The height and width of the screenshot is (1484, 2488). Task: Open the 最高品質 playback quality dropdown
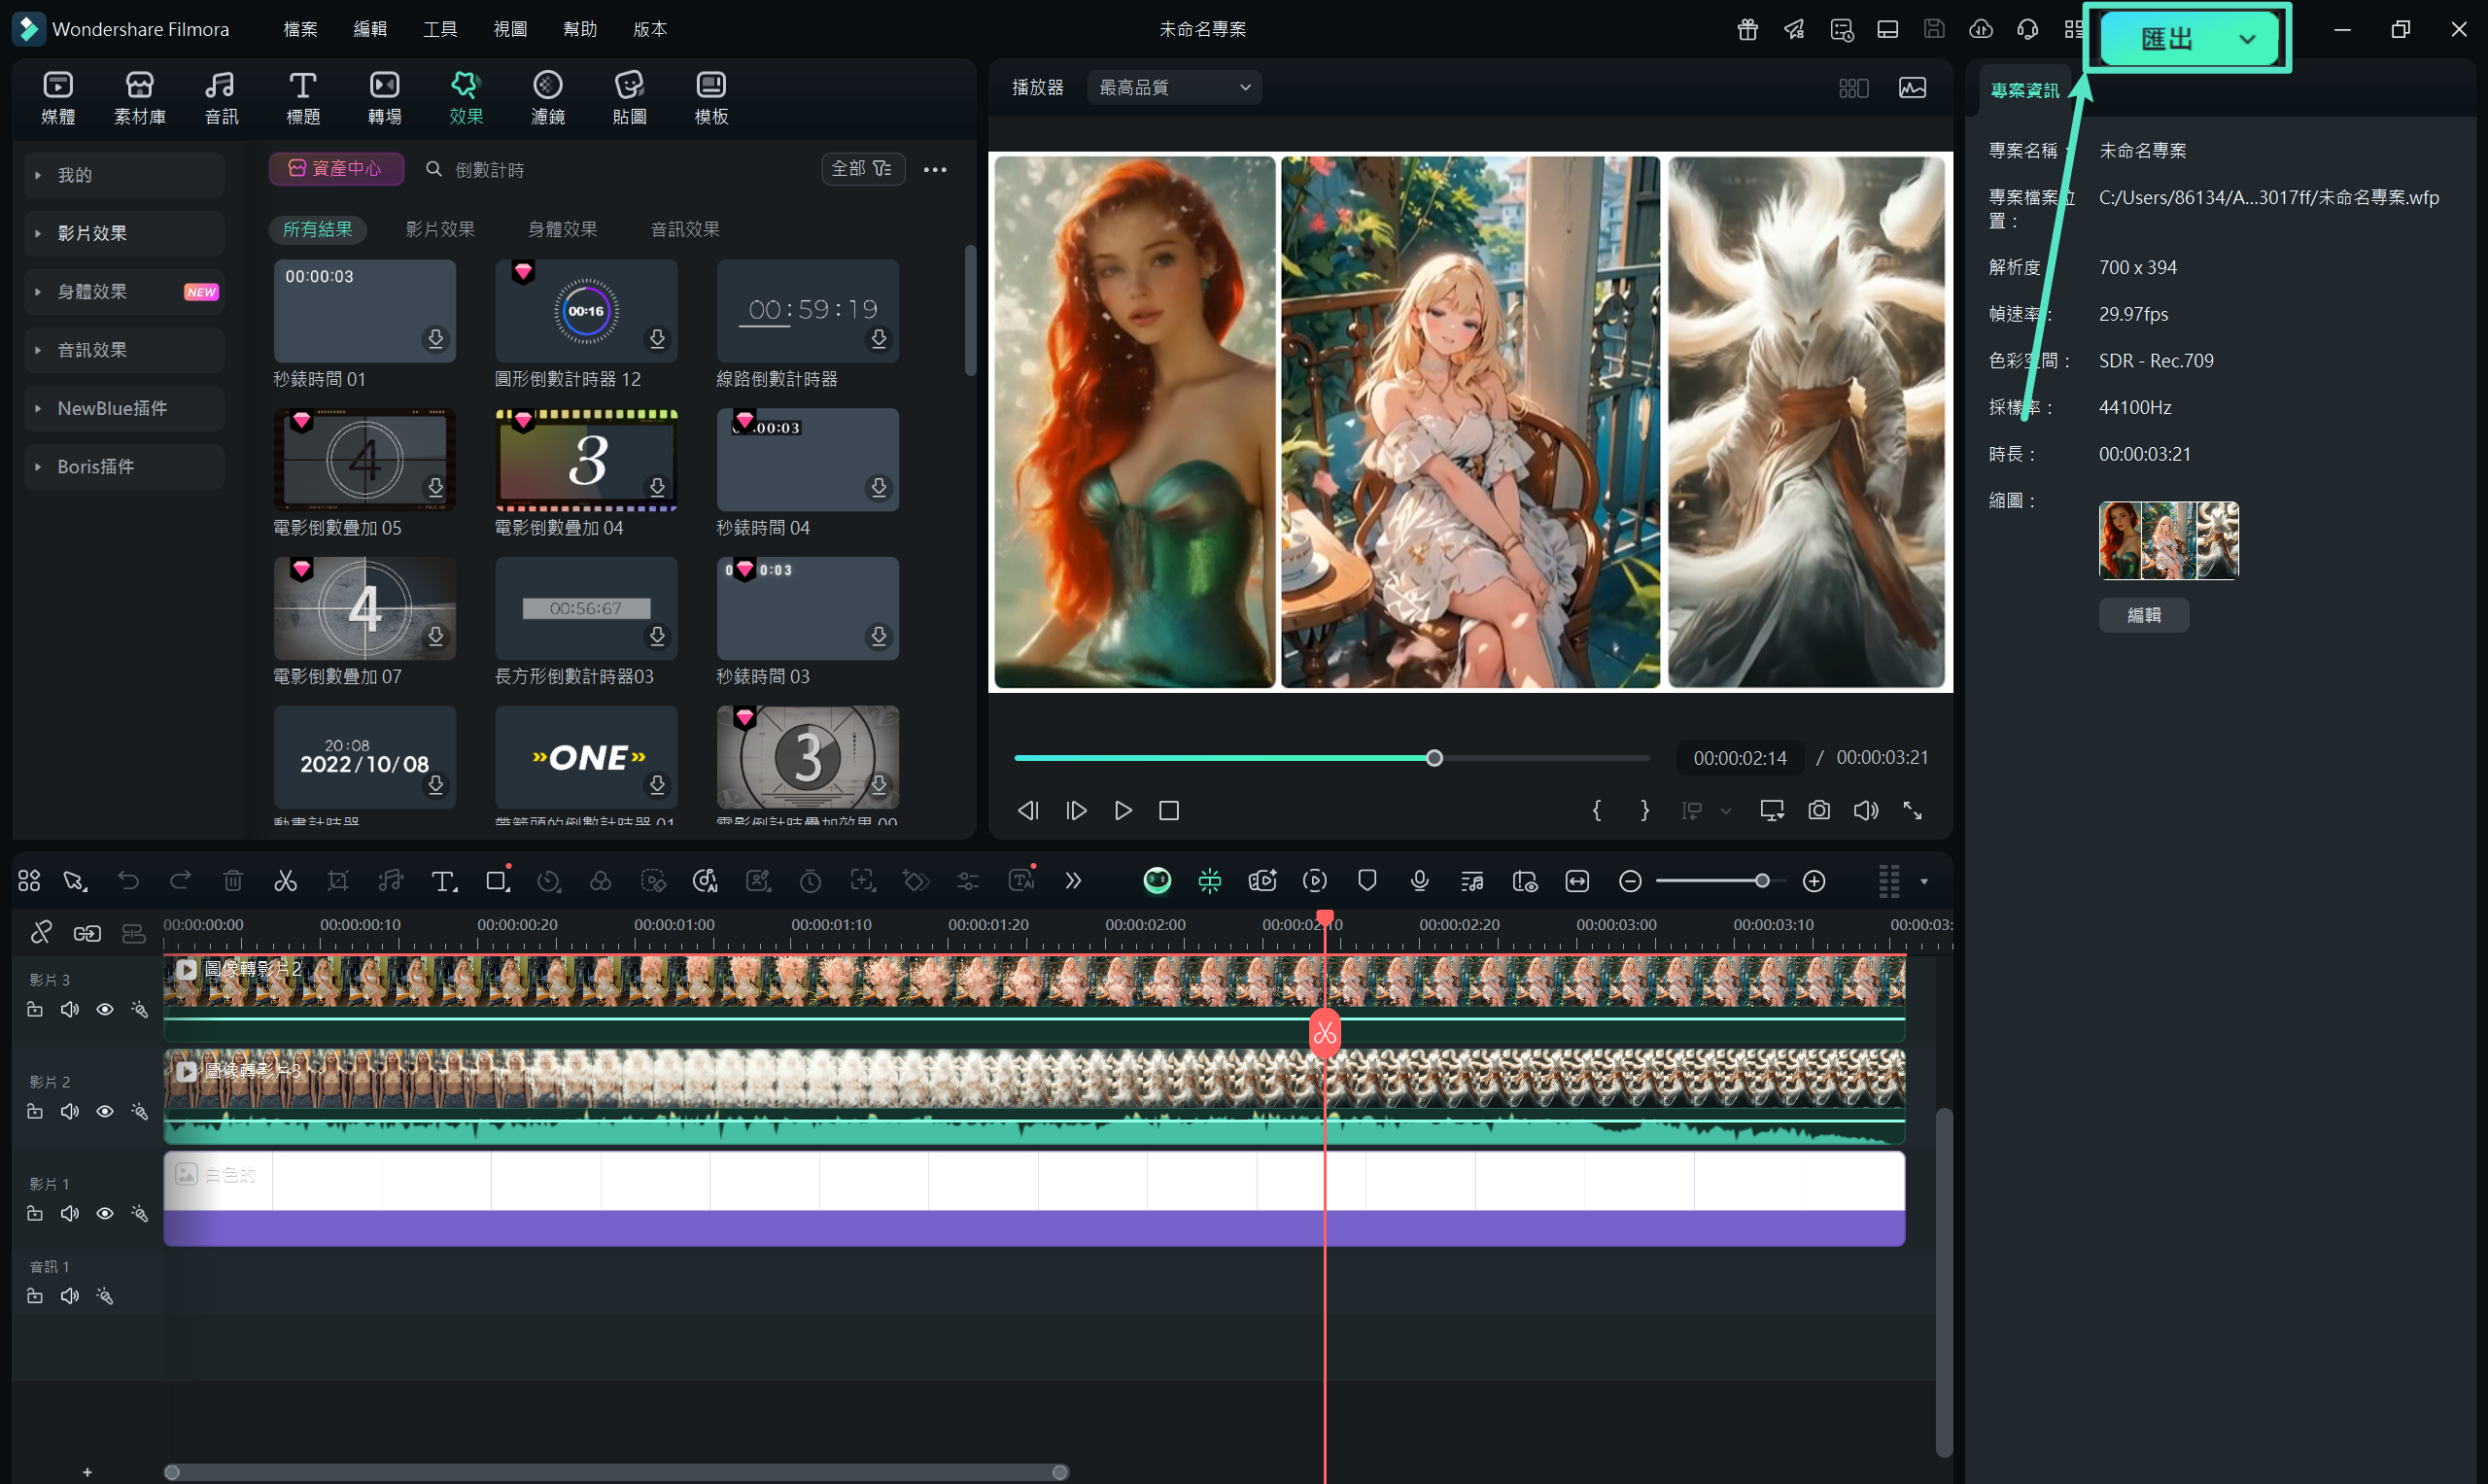1174,88
